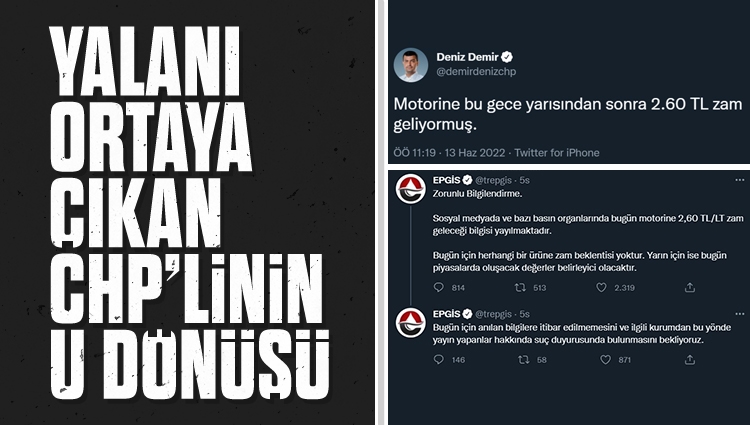Click the Deniz Demir display name
750x425 pixels.
point(467,57)
